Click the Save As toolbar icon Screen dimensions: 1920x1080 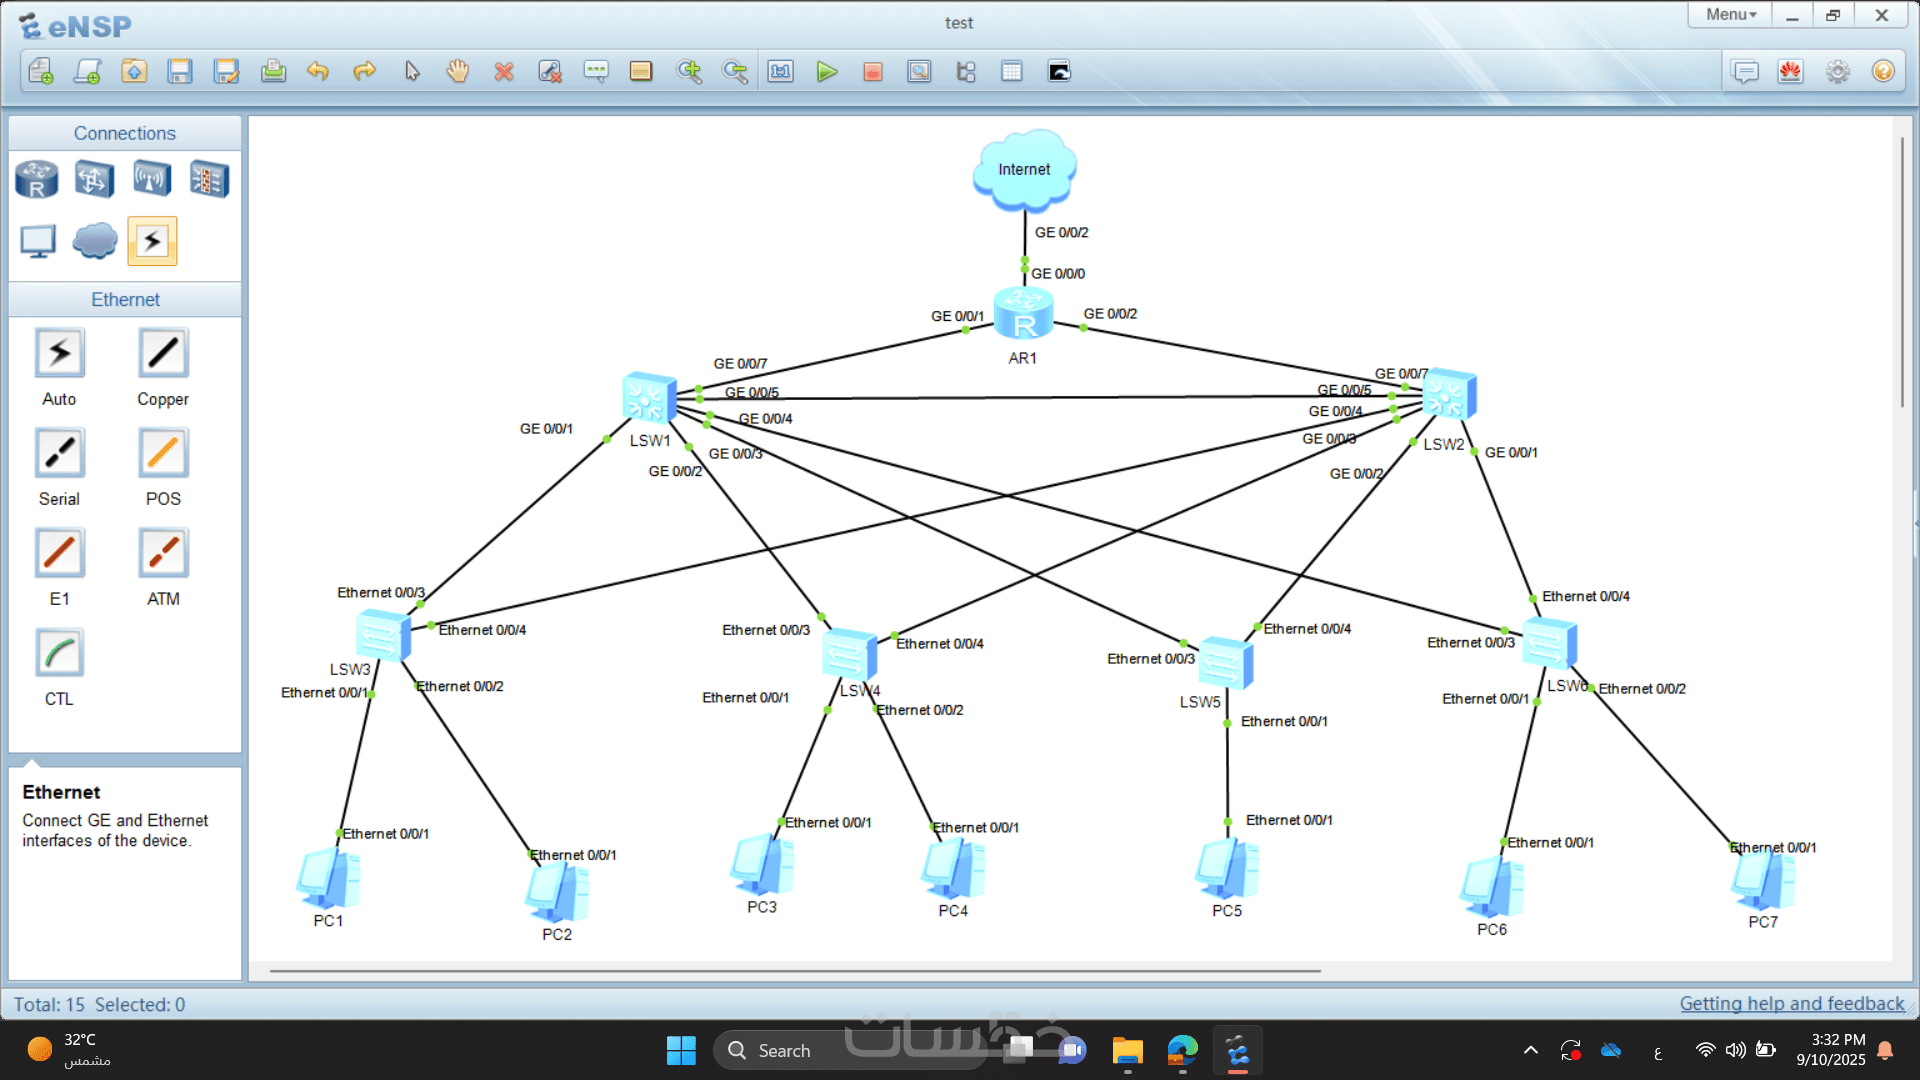227,71
